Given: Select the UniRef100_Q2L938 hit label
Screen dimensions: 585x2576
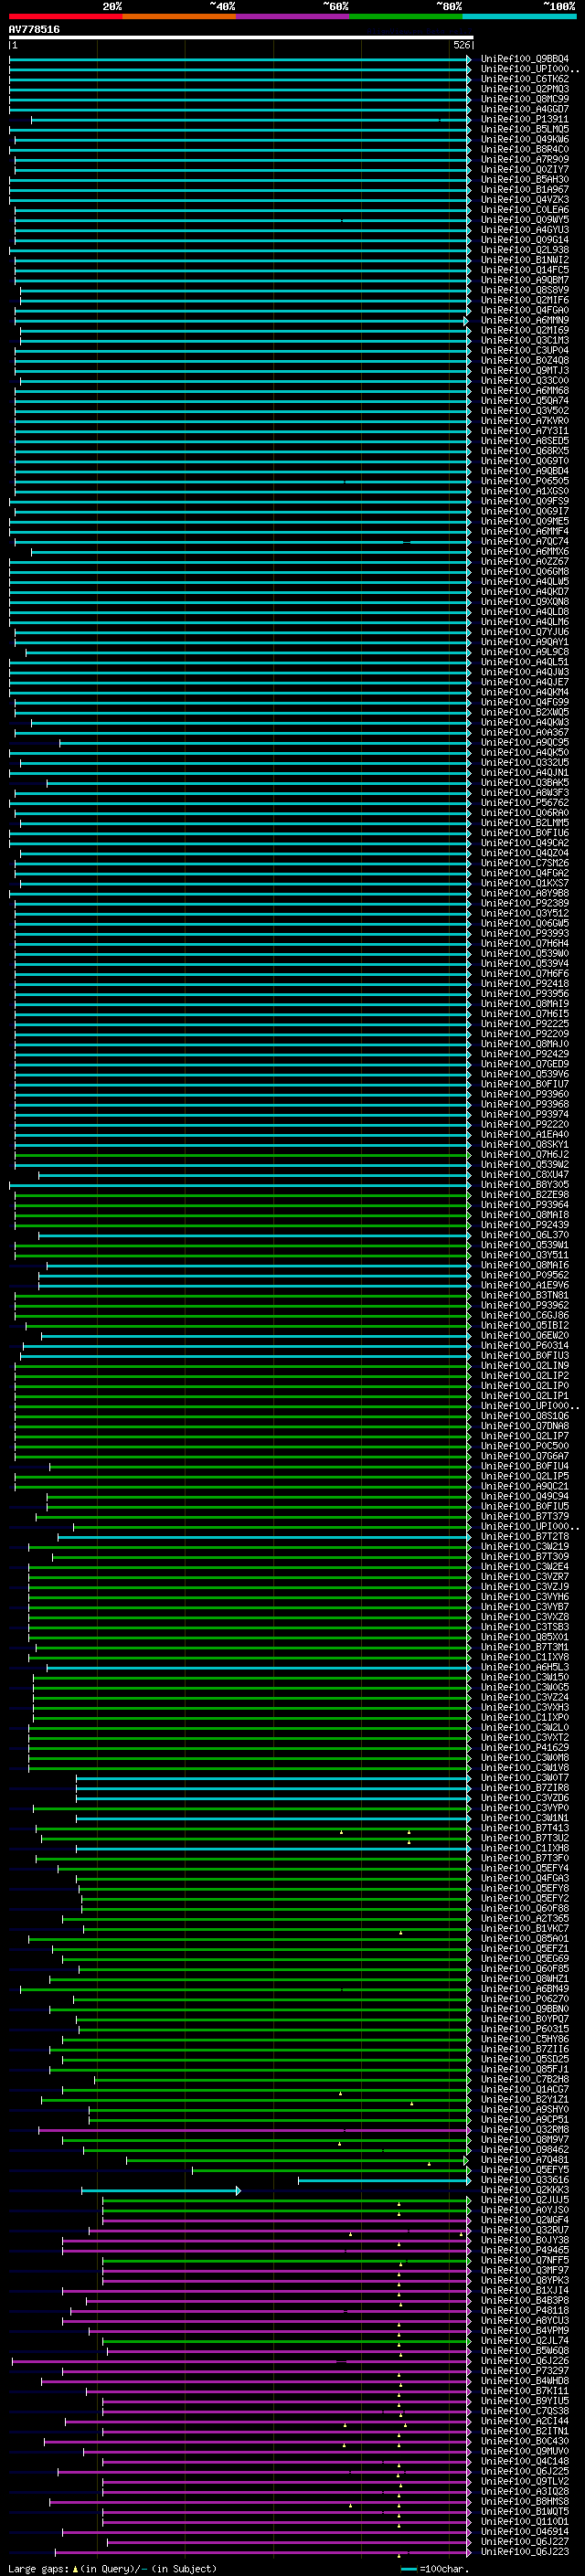Looking at the screenshot, I should tap(525, 250).
